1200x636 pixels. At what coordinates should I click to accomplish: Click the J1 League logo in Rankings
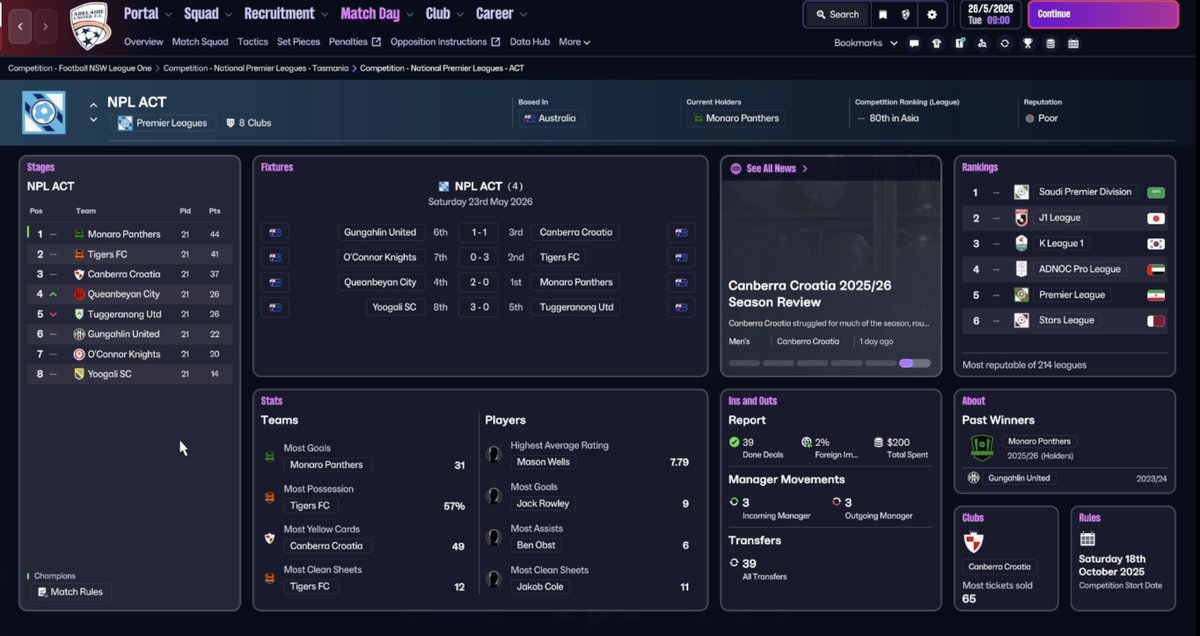(x=1021, y=218)
